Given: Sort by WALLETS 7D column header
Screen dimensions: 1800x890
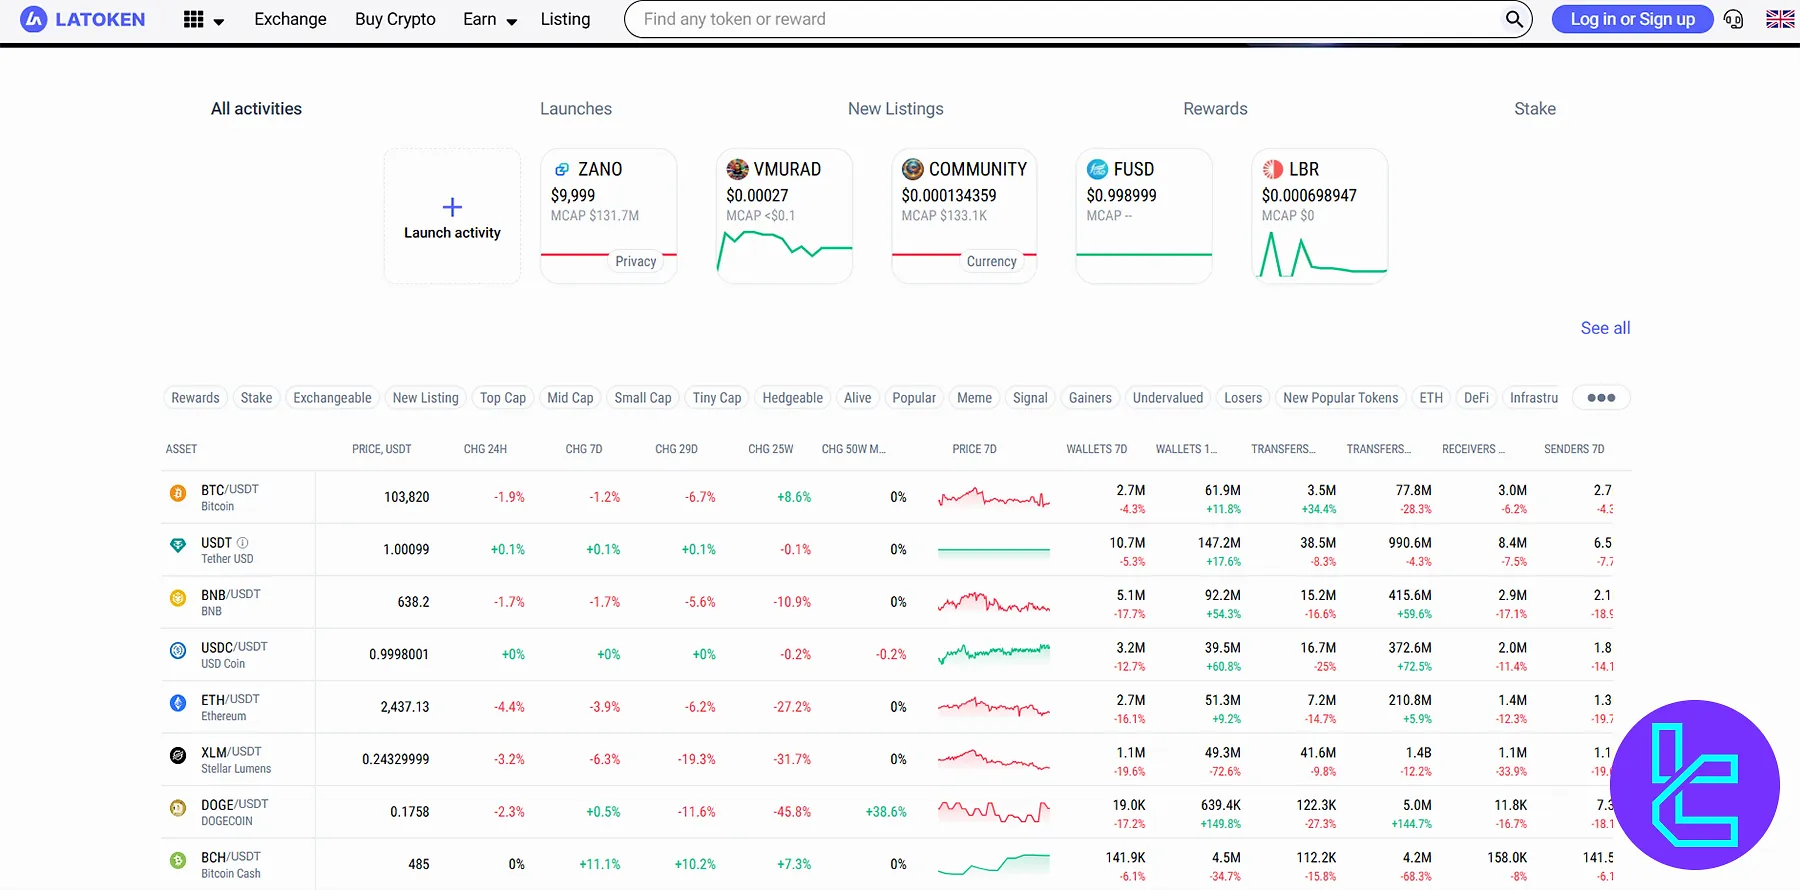Looking at the screenshot, I should (1096, 449).
